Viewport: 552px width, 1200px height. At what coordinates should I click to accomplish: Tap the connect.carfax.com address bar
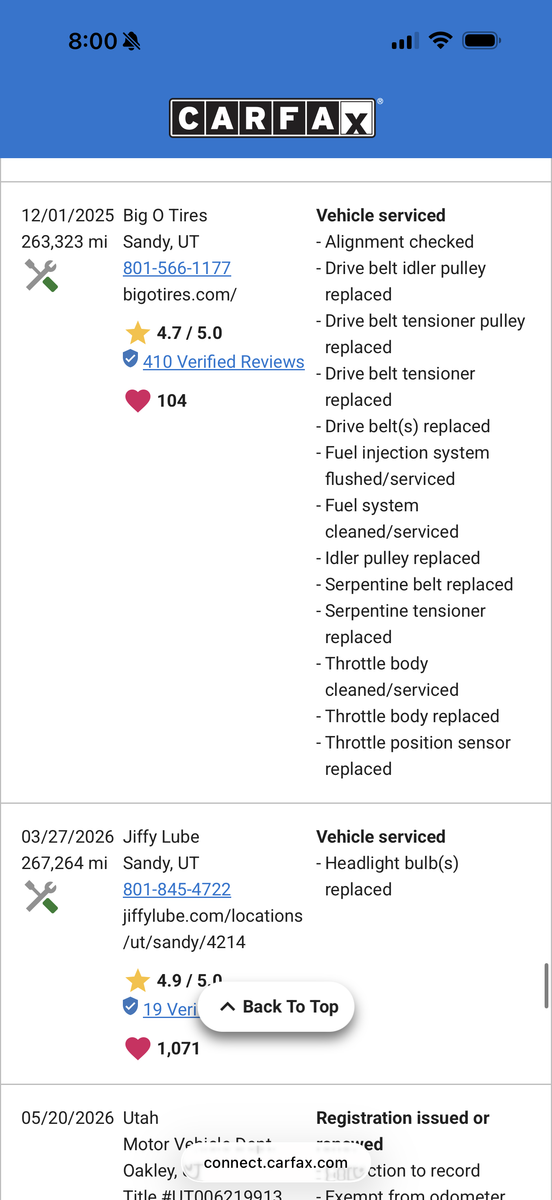[x=276, y=1163]
